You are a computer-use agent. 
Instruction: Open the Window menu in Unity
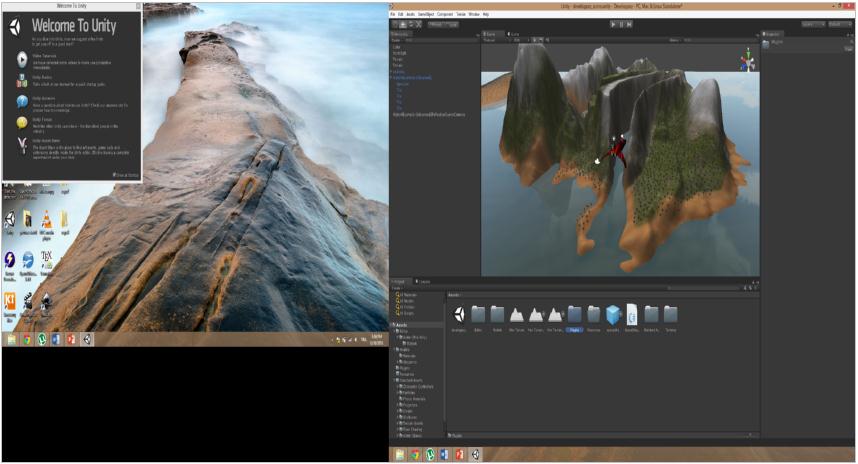[473, 14]
